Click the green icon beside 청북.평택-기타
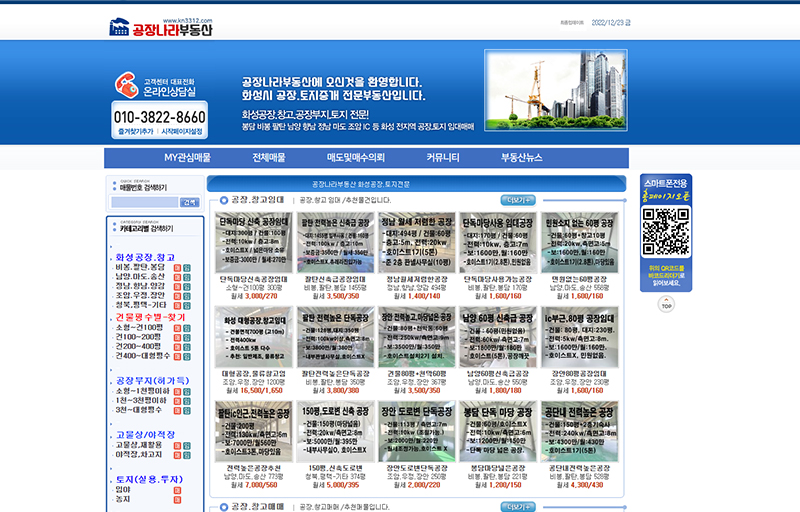 coord(187,305)
